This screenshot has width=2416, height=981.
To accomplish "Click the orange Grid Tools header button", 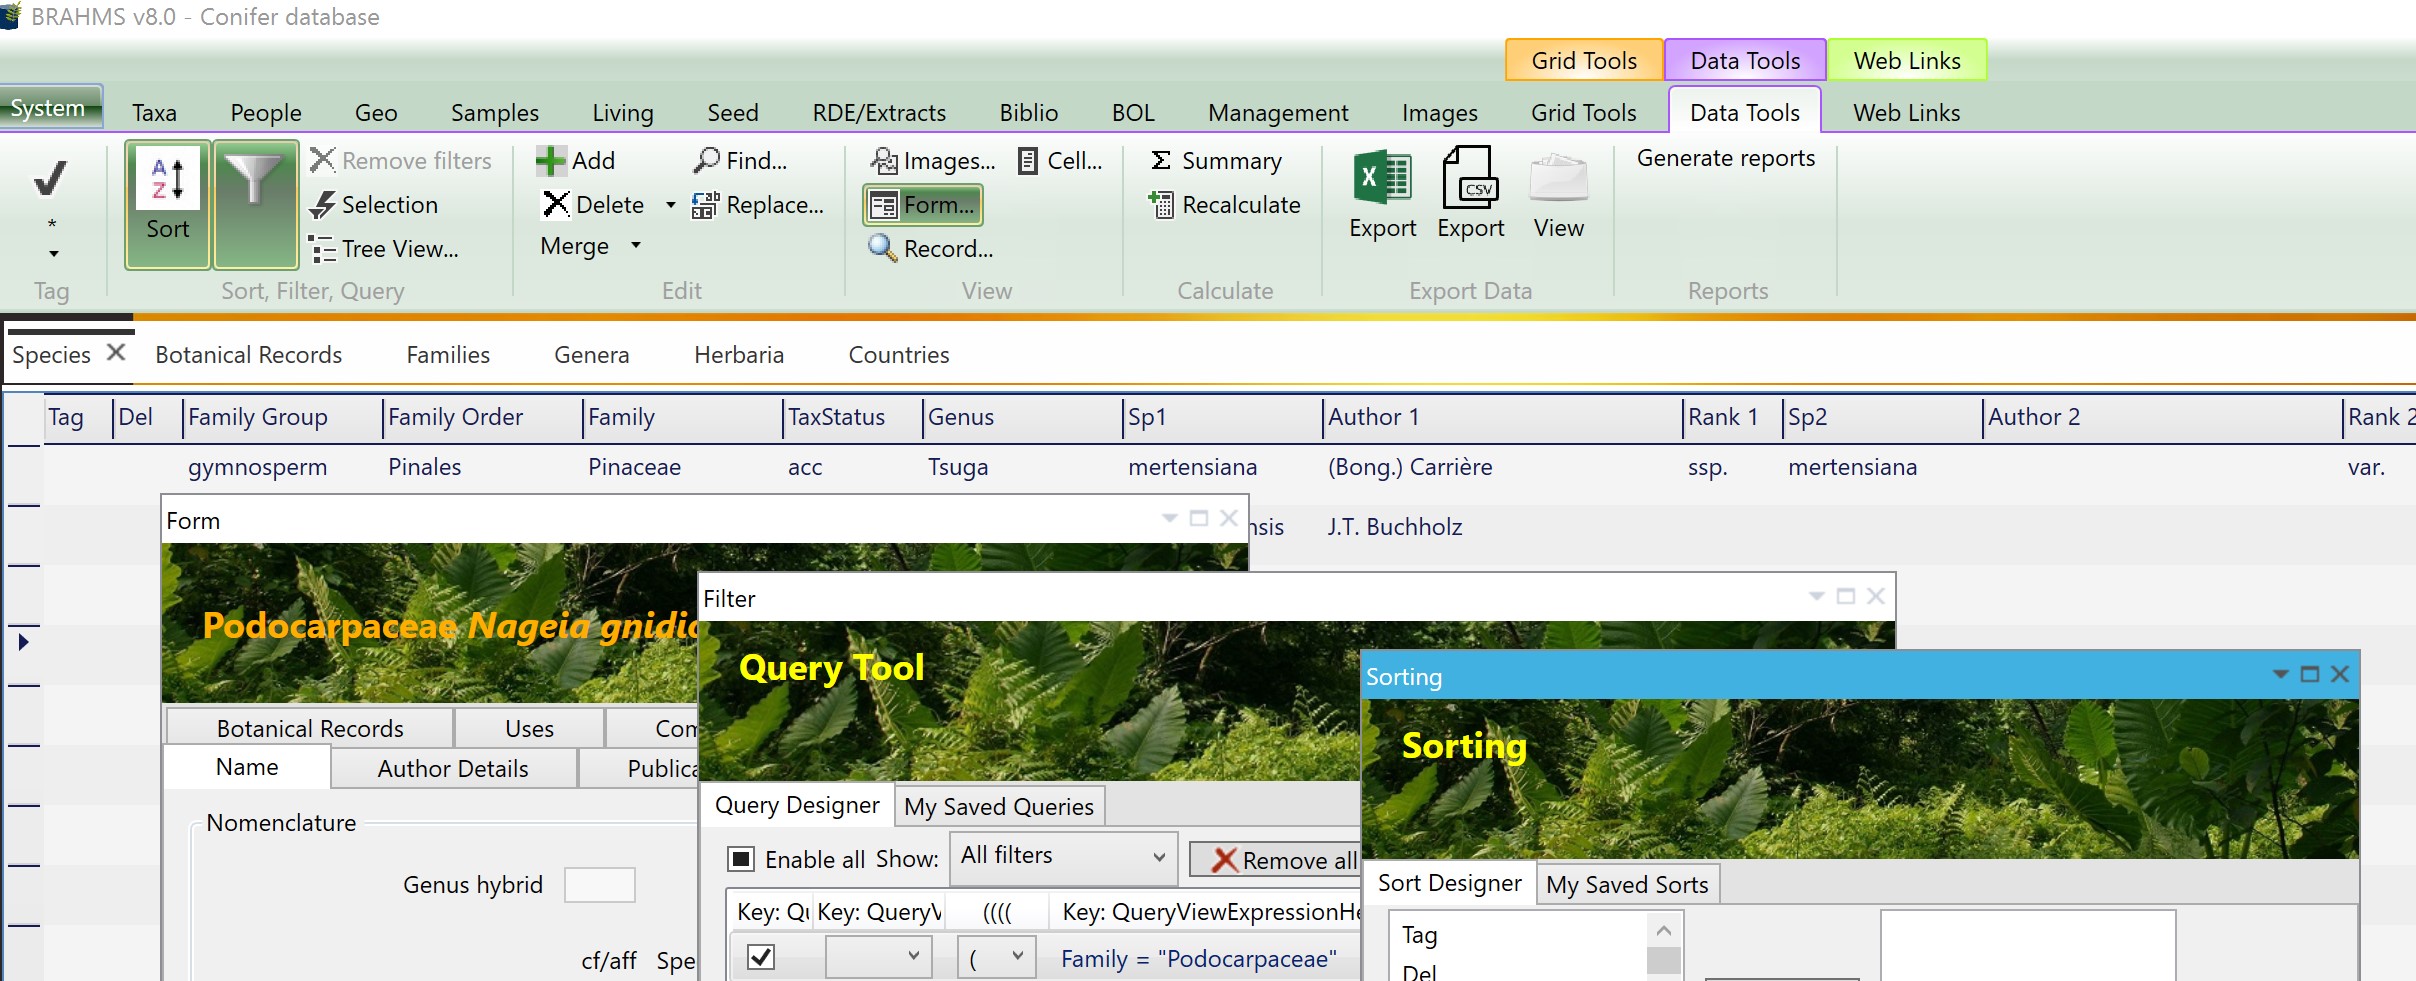I will point(1584,60).
